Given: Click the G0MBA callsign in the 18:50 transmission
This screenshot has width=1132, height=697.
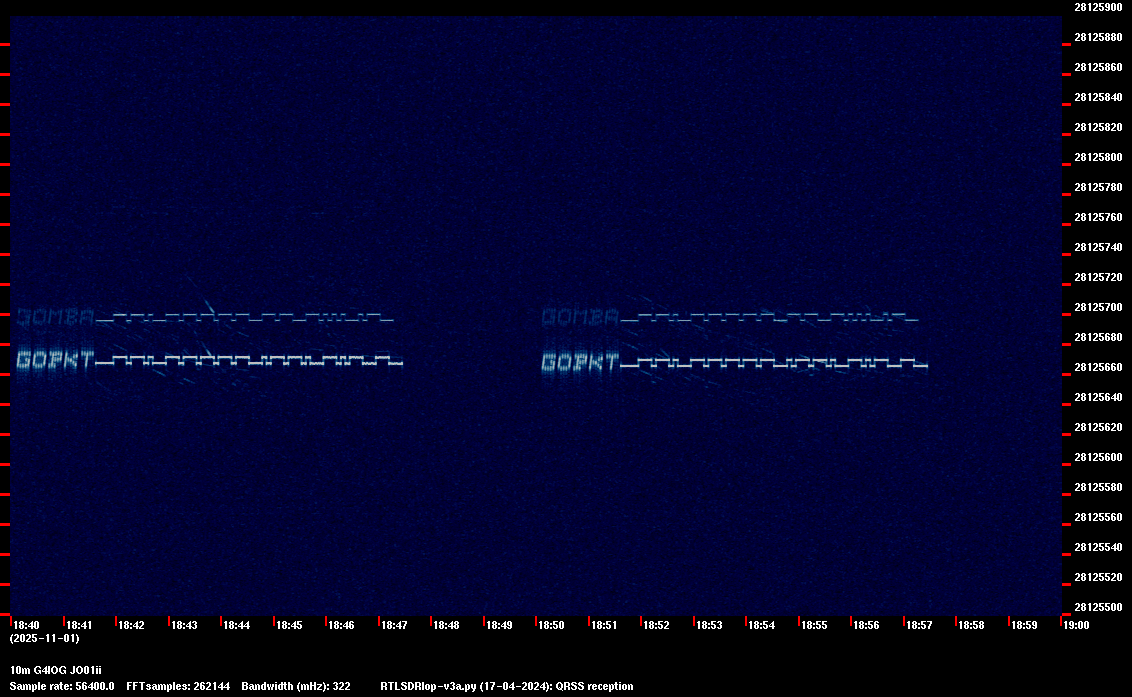Looking at the screenshot, I should coord(581,318).
